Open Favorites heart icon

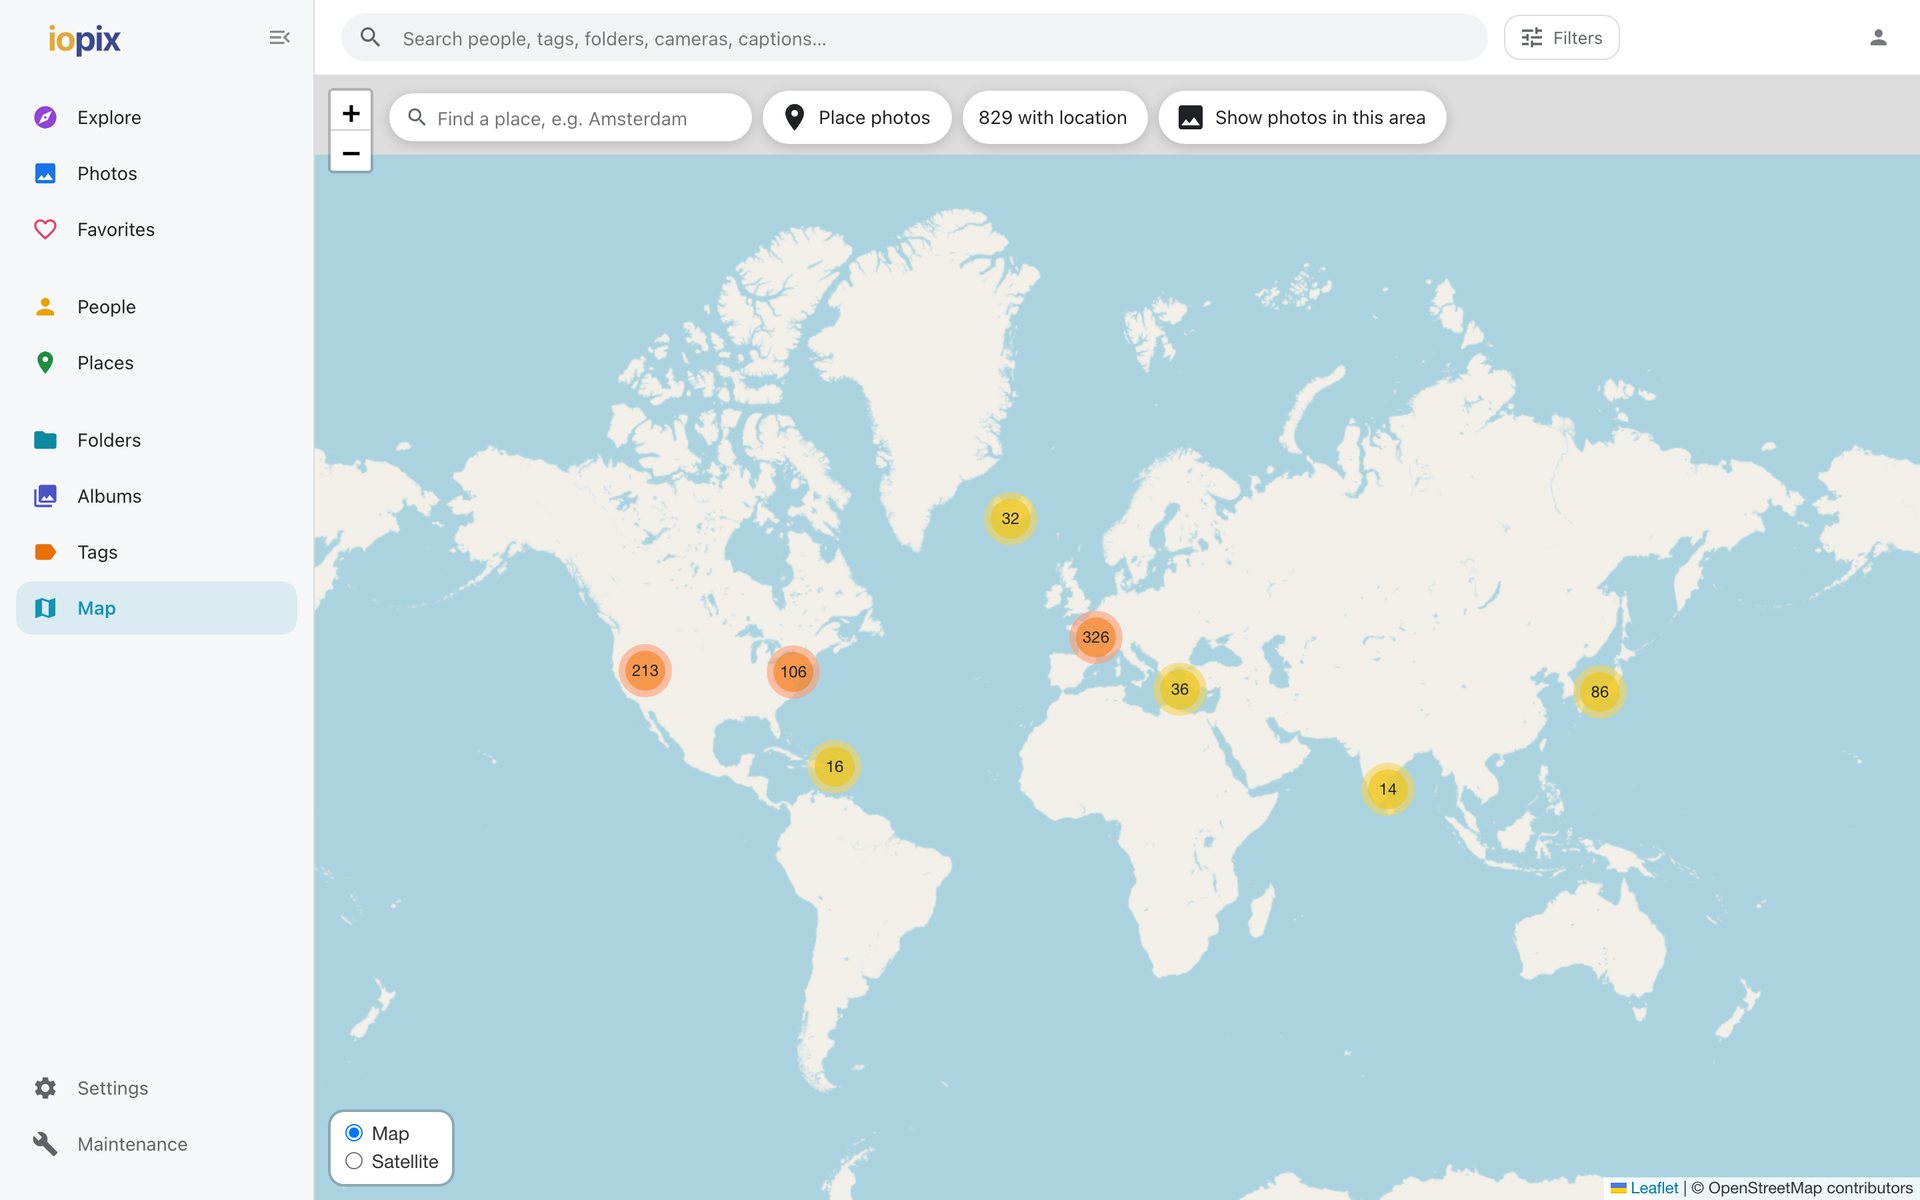coord(45,229)
